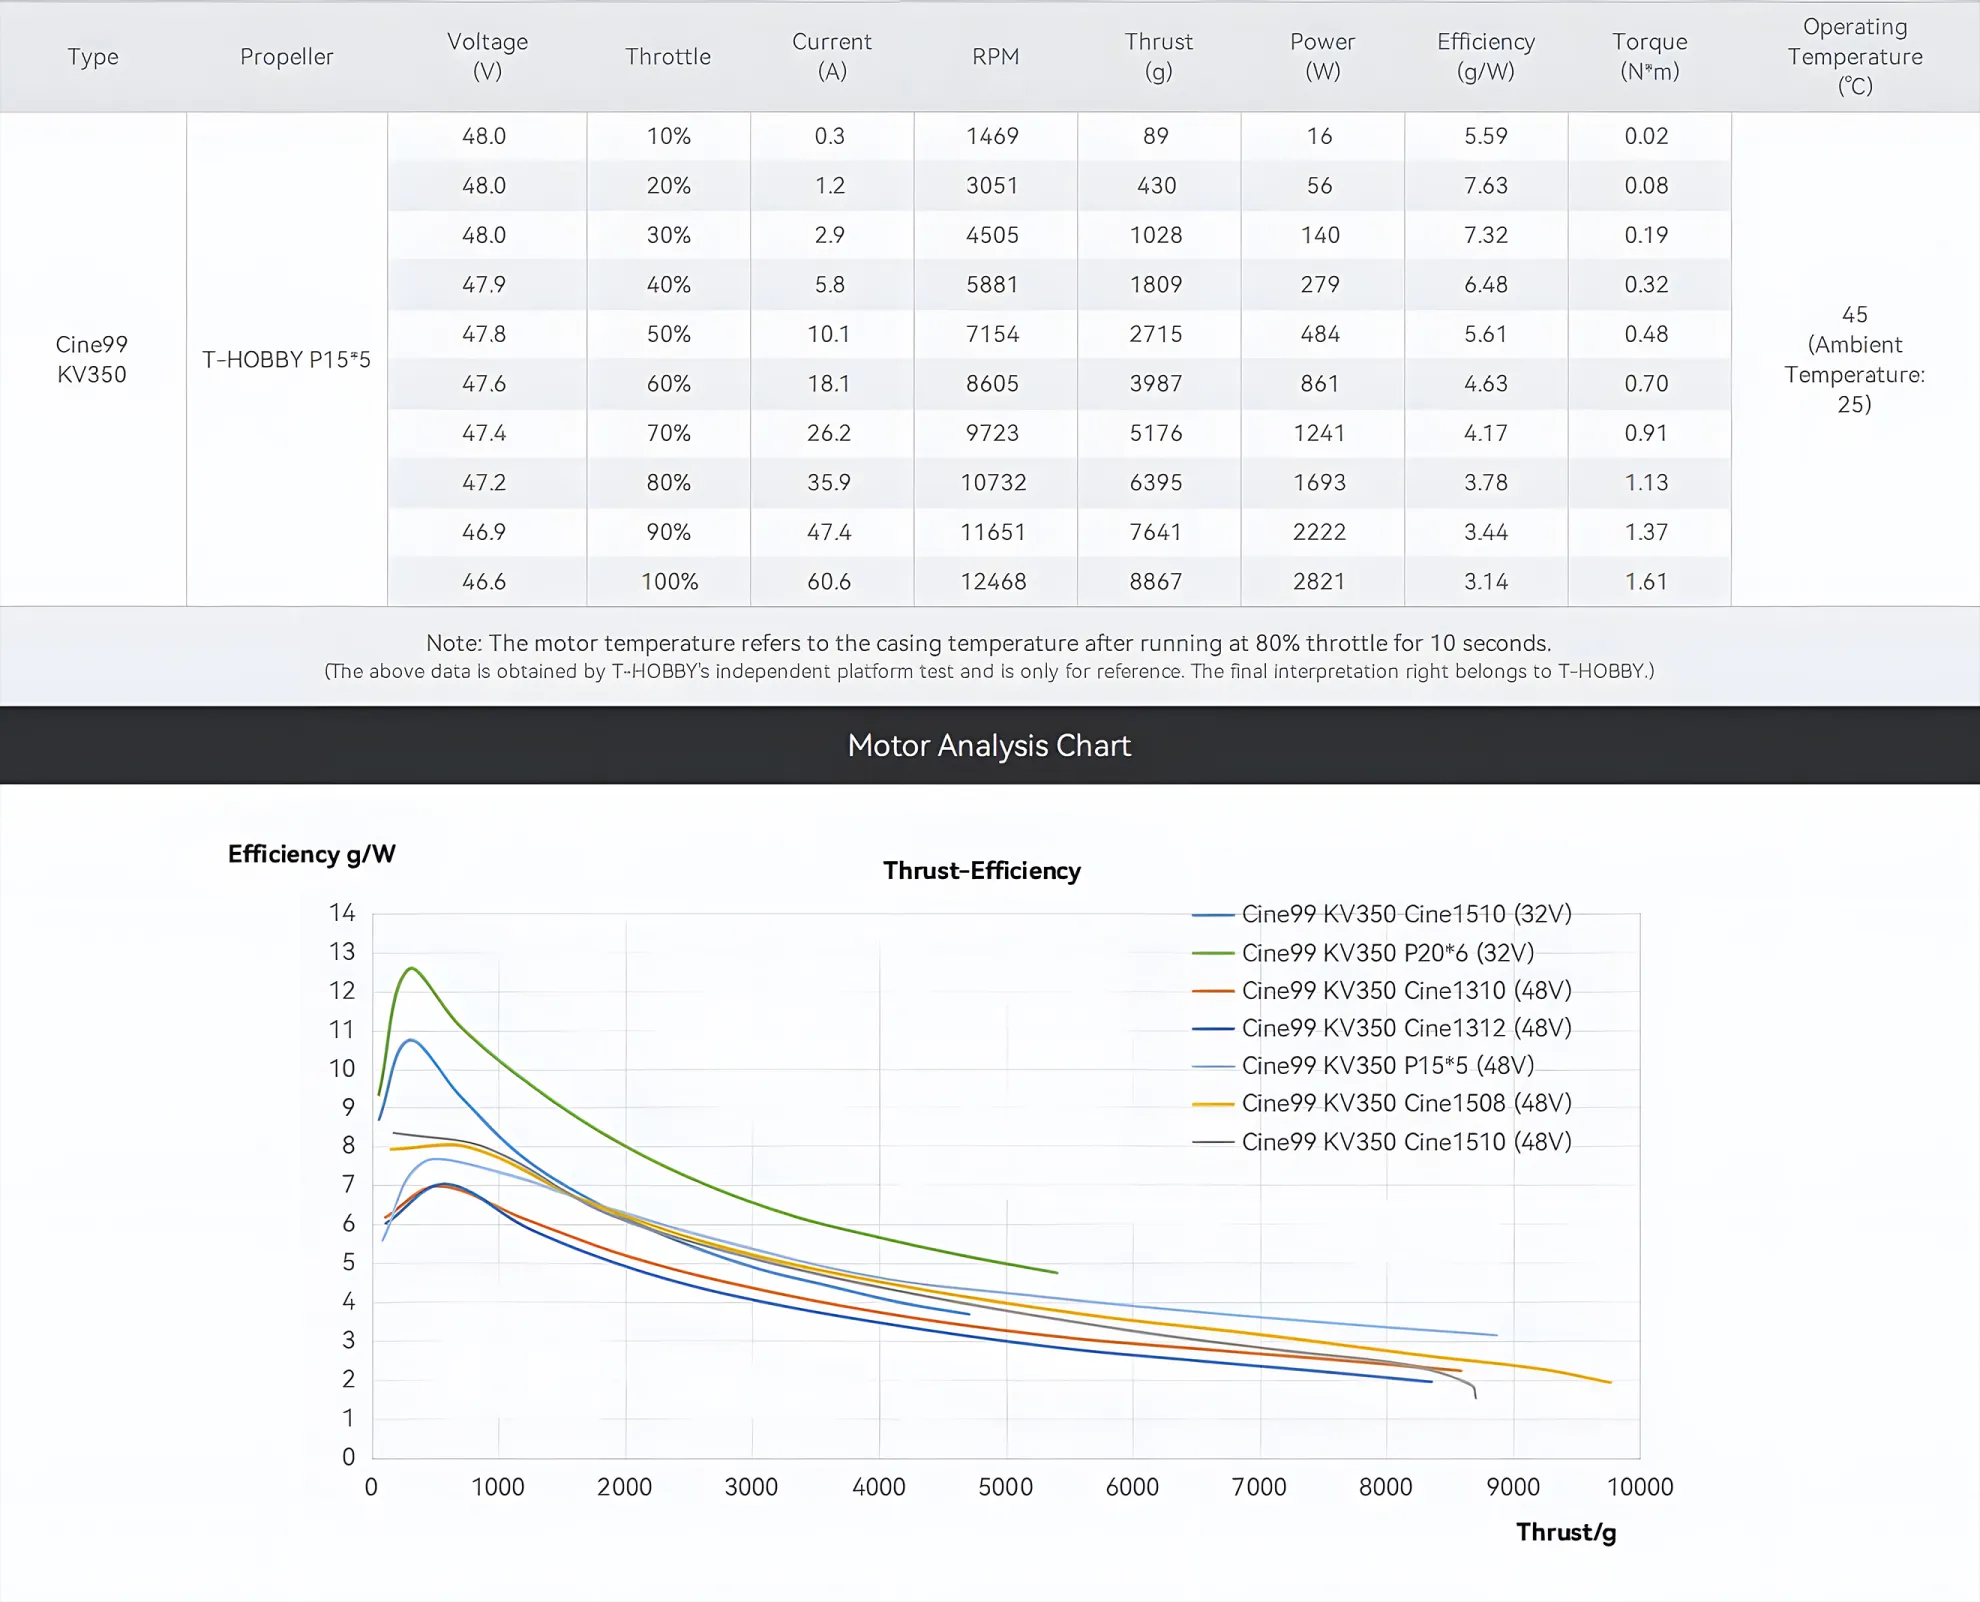Click the orange legend line for Cine1310 (48V)
Image resolution: width=1980 pixels, height=1602 pixels.
pyautogui.click(x=1212, y=991)
